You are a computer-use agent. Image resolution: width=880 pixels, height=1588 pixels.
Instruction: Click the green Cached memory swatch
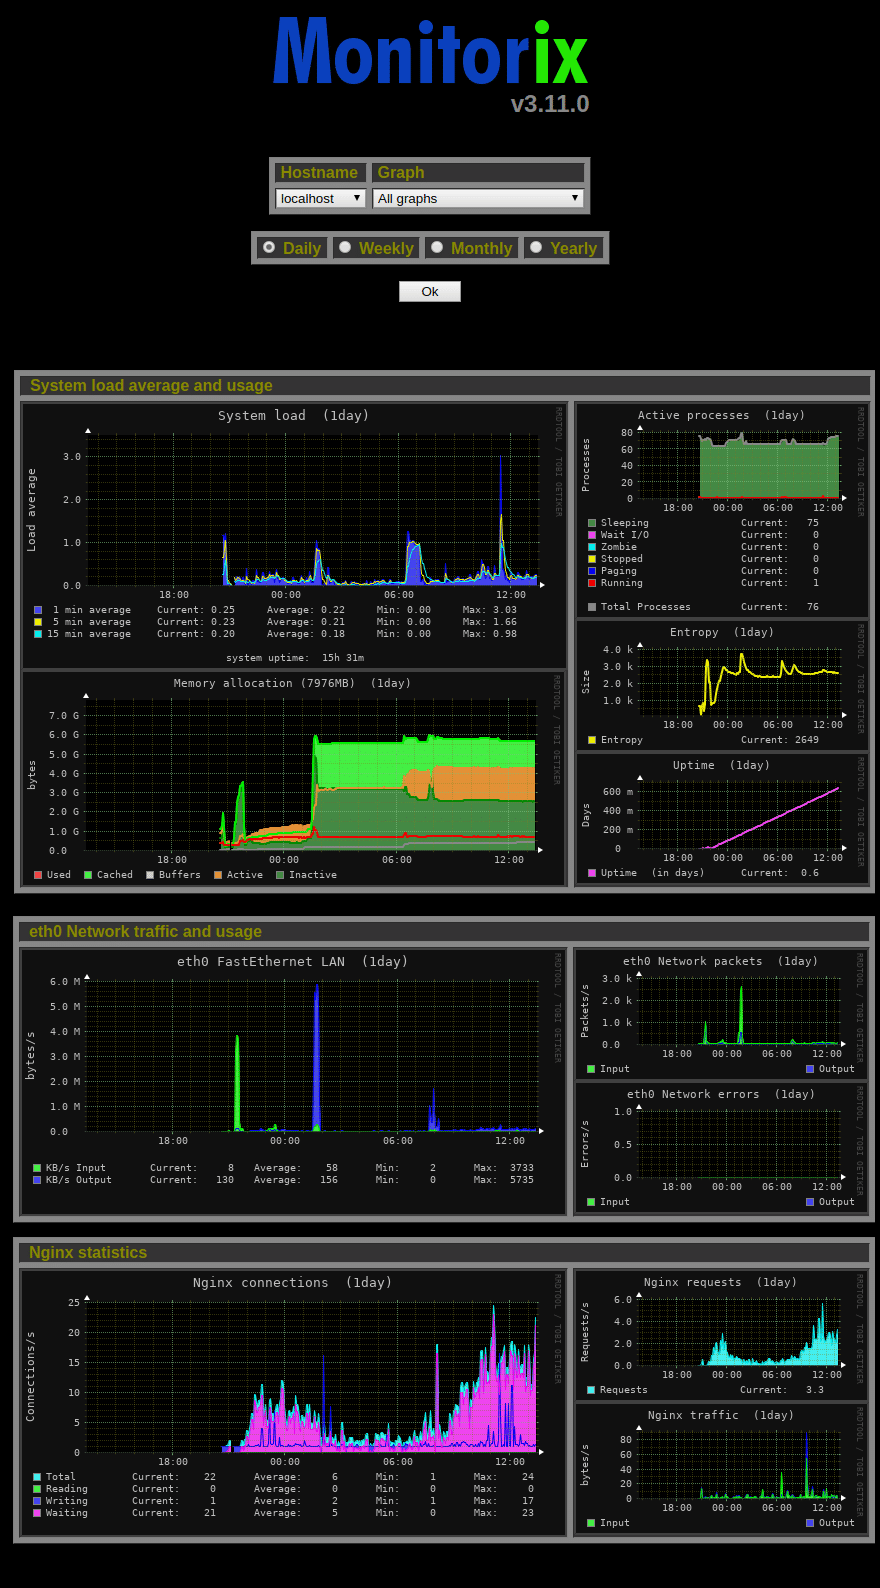(88, 875)
